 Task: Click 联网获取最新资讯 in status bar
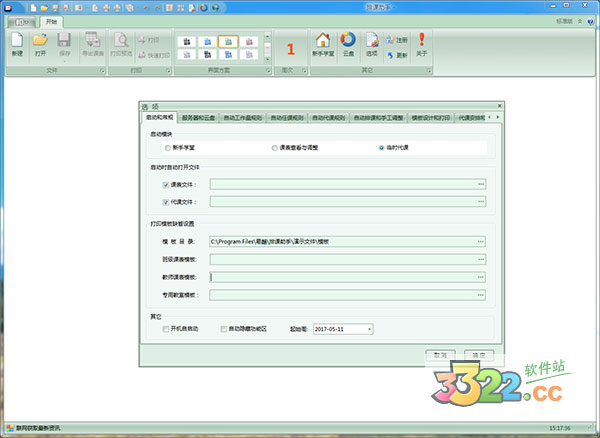[x=38, y=428]
